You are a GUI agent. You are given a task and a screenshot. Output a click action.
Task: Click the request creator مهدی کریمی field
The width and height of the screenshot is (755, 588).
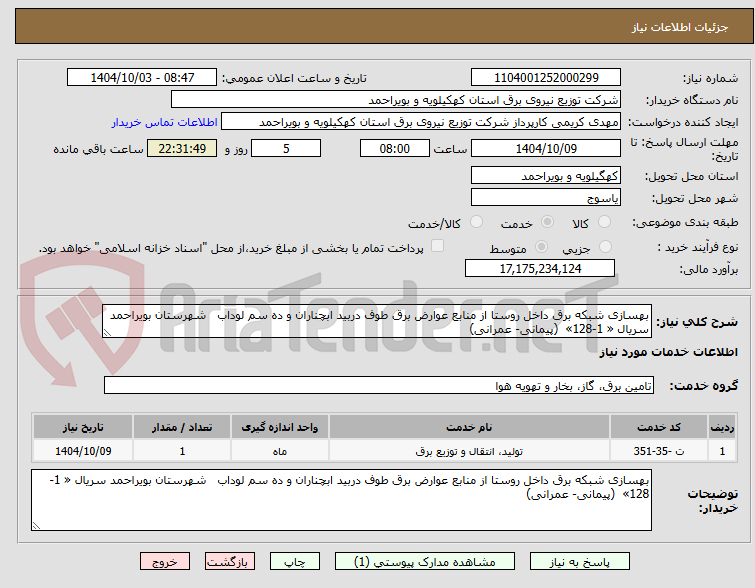tap(421, 122)
